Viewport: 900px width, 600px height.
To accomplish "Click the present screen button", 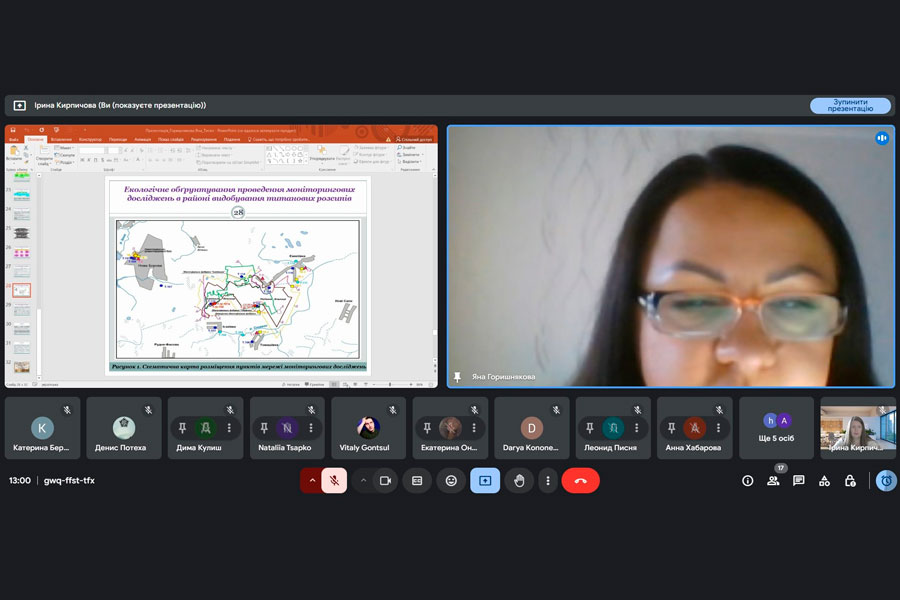I will coord(485,481).
